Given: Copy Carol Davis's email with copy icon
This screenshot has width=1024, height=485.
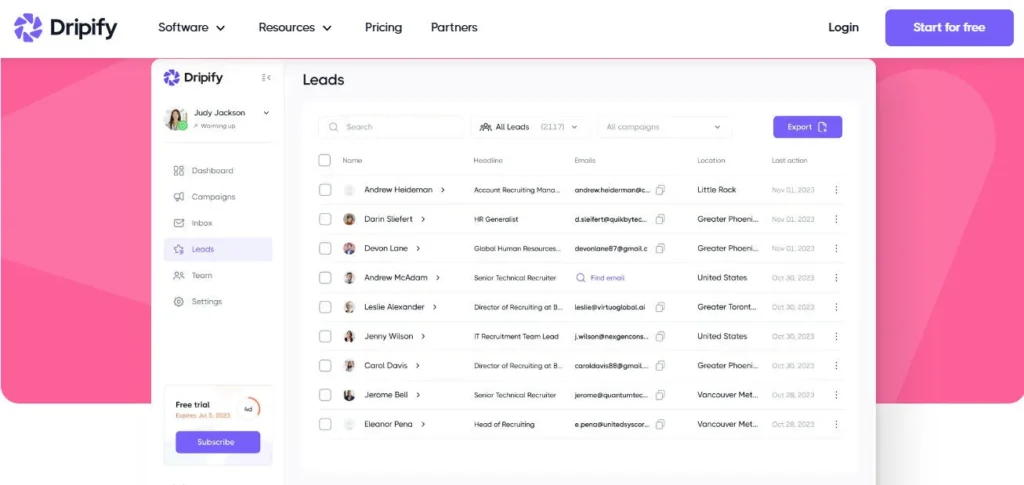Looking at the screenshot, I should (x=660, y=366).
